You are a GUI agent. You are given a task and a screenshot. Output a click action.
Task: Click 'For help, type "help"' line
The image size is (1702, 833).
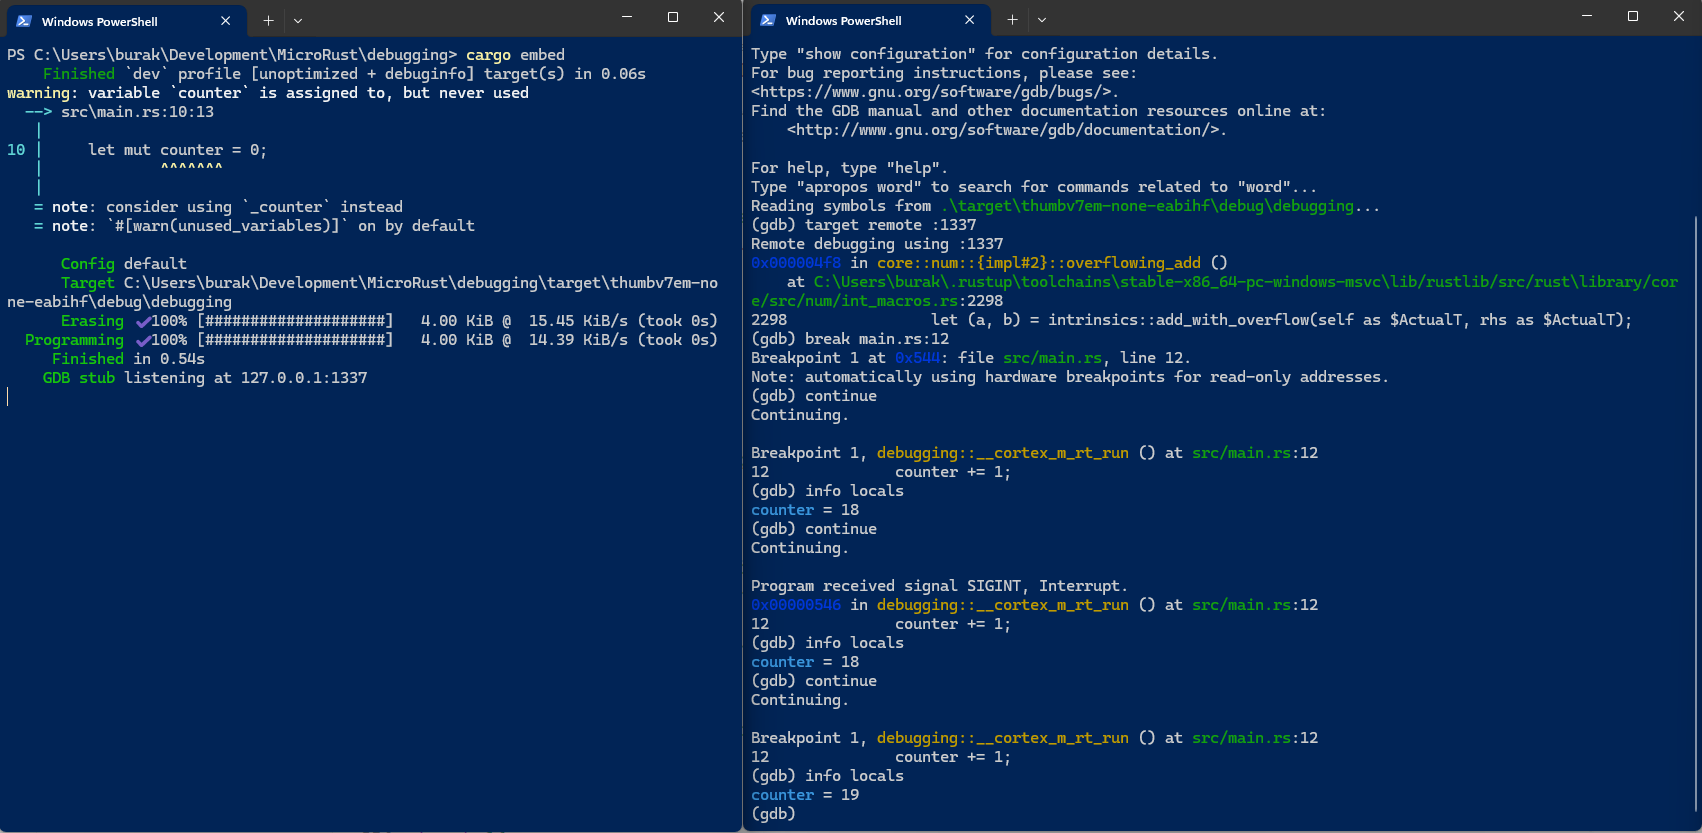849,168
